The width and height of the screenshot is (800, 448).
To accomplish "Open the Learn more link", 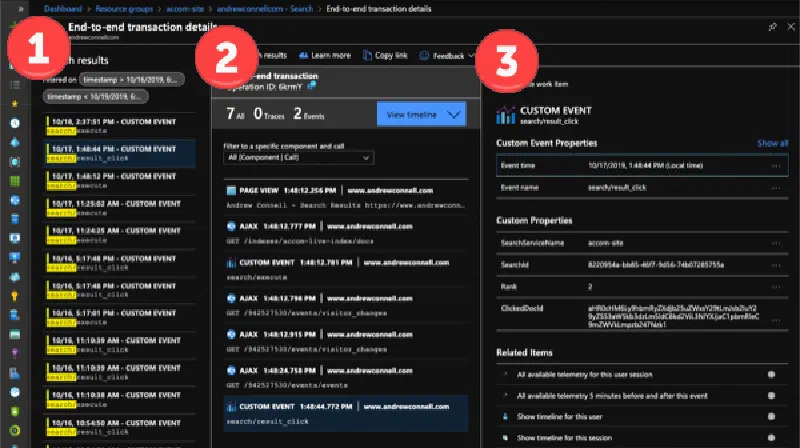I will click(x=325, y=56).
